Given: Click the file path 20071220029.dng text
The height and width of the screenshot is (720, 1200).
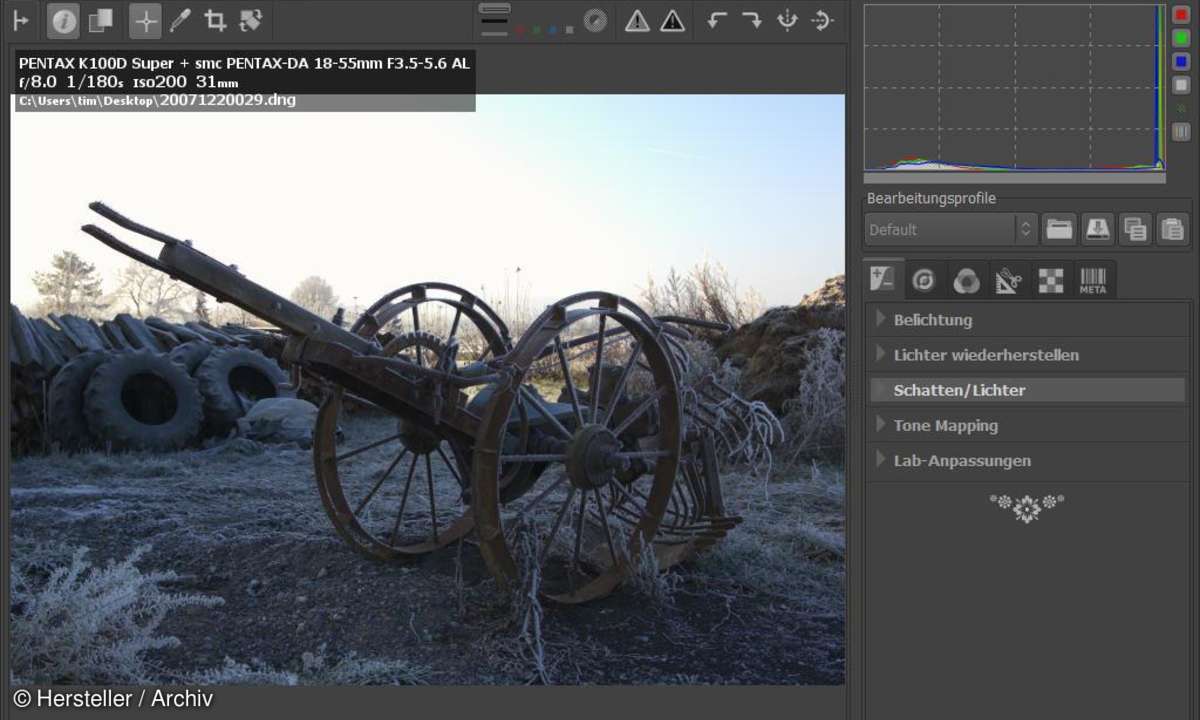Looking at the screenshot, I should (227, 100).
